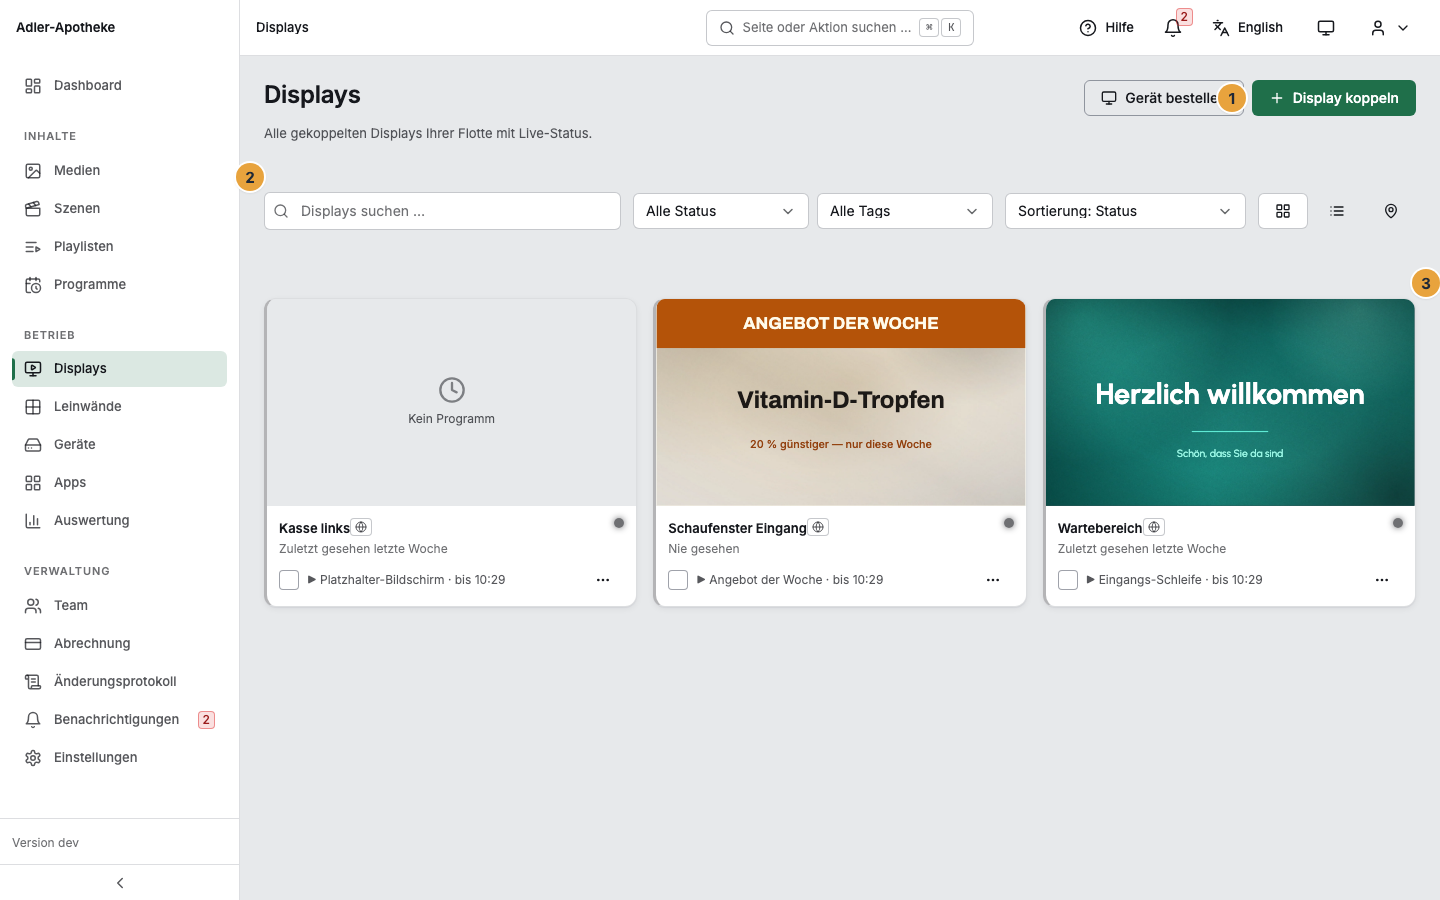Open Playlisten in sidebar
1440x900 pixels.
point(120,247)
